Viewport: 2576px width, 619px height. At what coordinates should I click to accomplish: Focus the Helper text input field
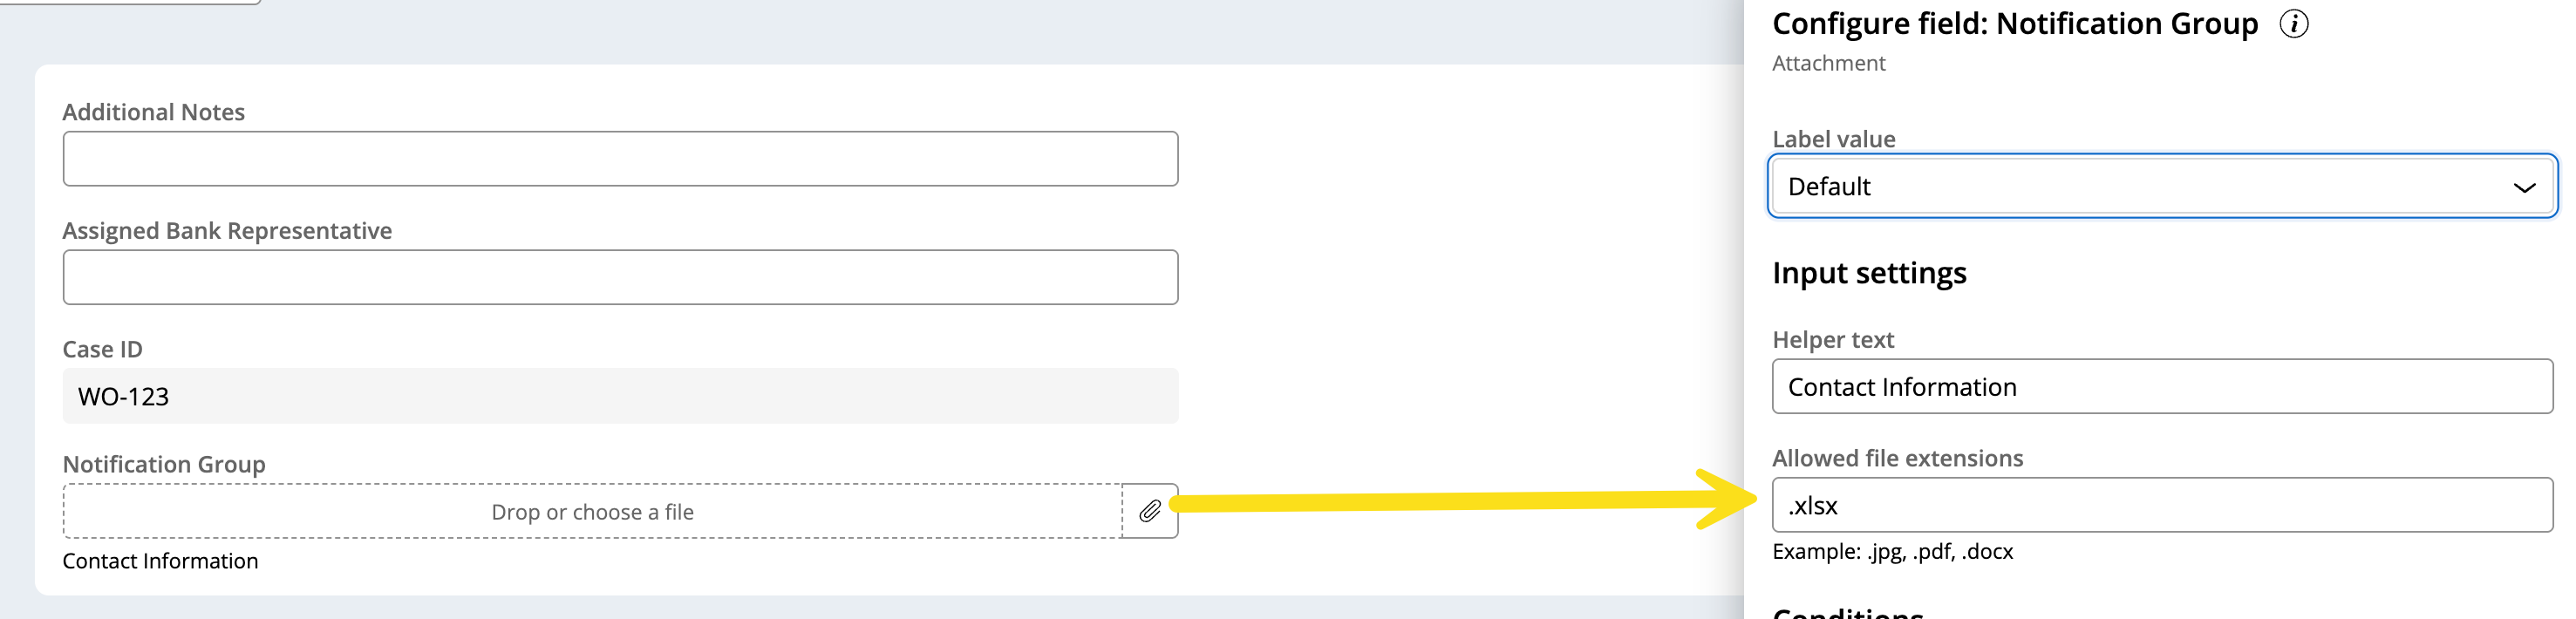coord(2161,386)
